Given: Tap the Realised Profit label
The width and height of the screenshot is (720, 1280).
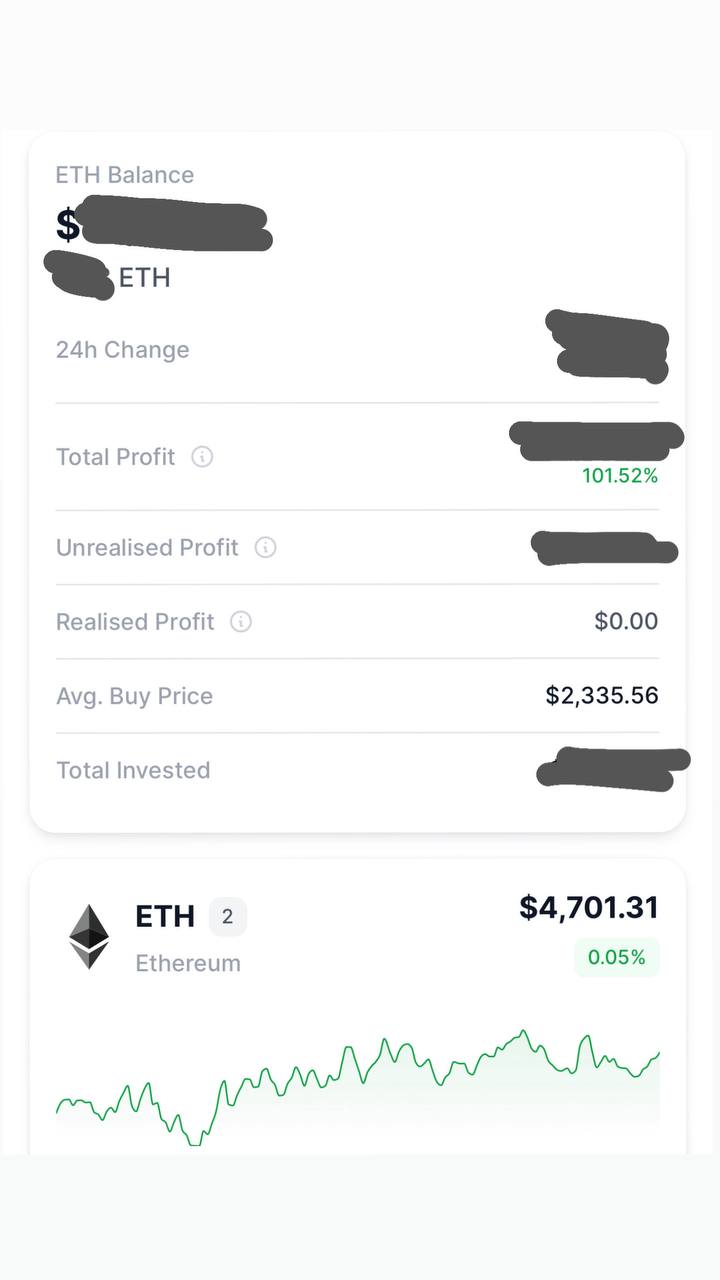Looking at the screenshot, I should click(x=135, y=622).
